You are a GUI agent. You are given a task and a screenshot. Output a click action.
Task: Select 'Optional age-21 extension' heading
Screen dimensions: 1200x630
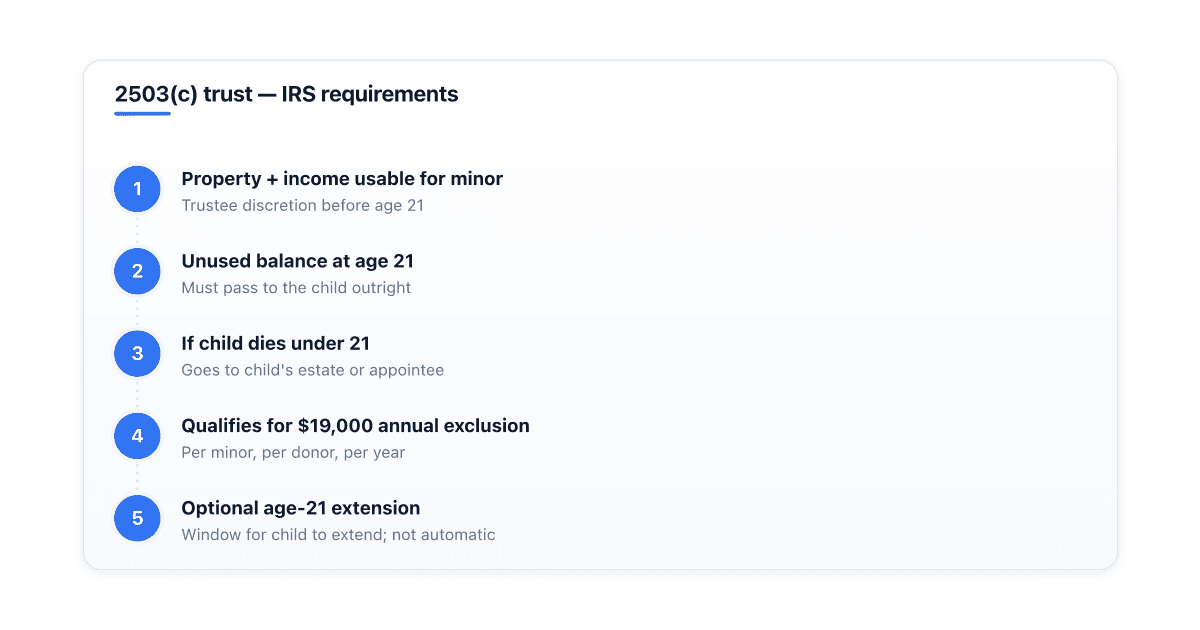tap(300, 508)
